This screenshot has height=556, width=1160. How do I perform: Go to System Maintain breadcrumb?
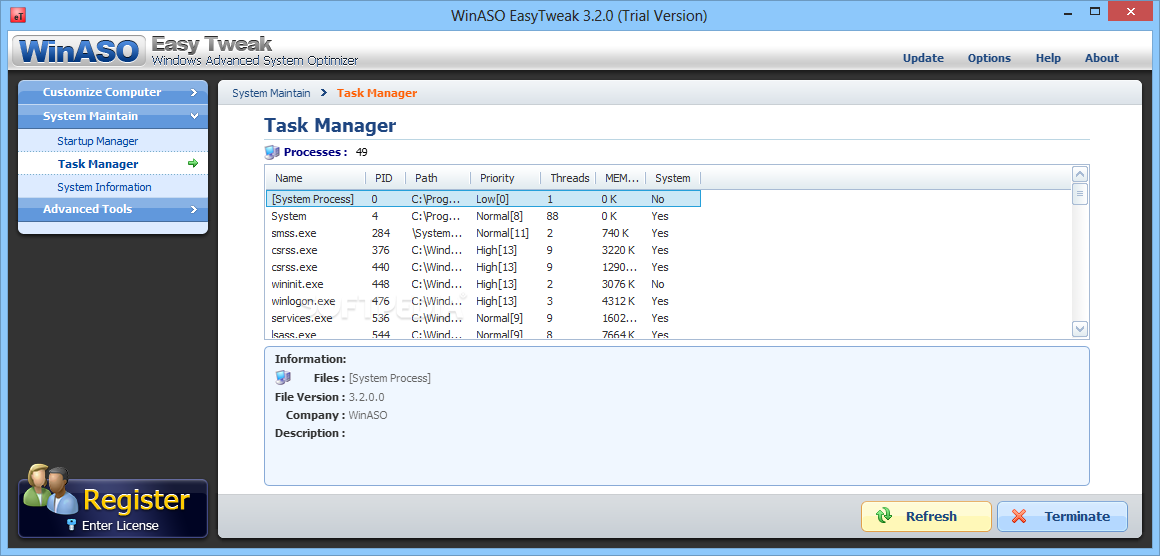point(272,93)
